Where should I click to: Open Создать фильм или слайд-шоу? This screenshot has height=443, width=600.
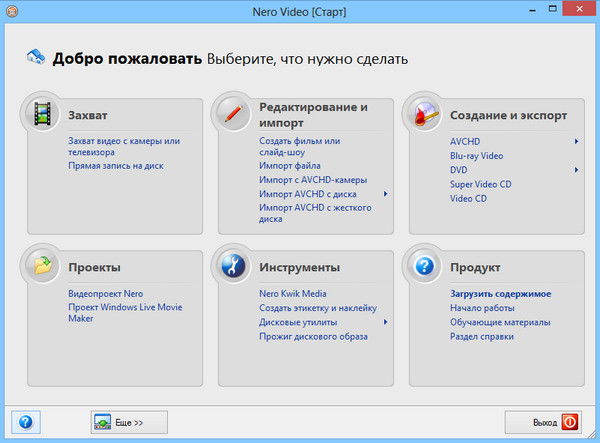[299, 146]
